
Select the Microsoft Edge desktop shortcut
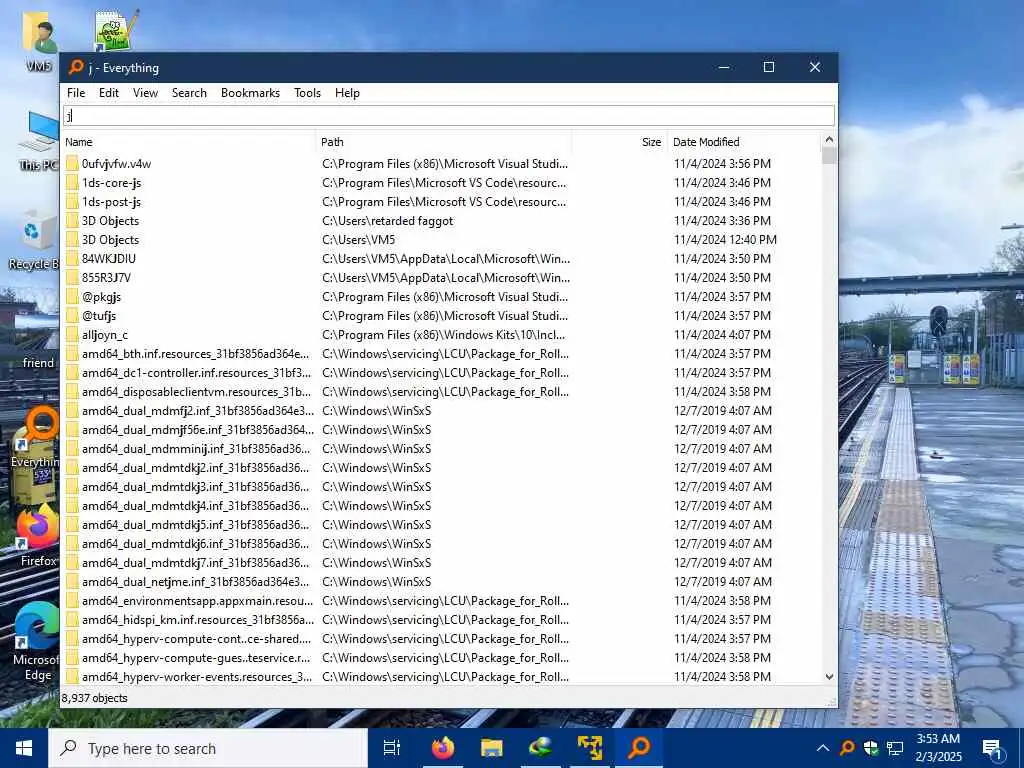pos(36,642)
